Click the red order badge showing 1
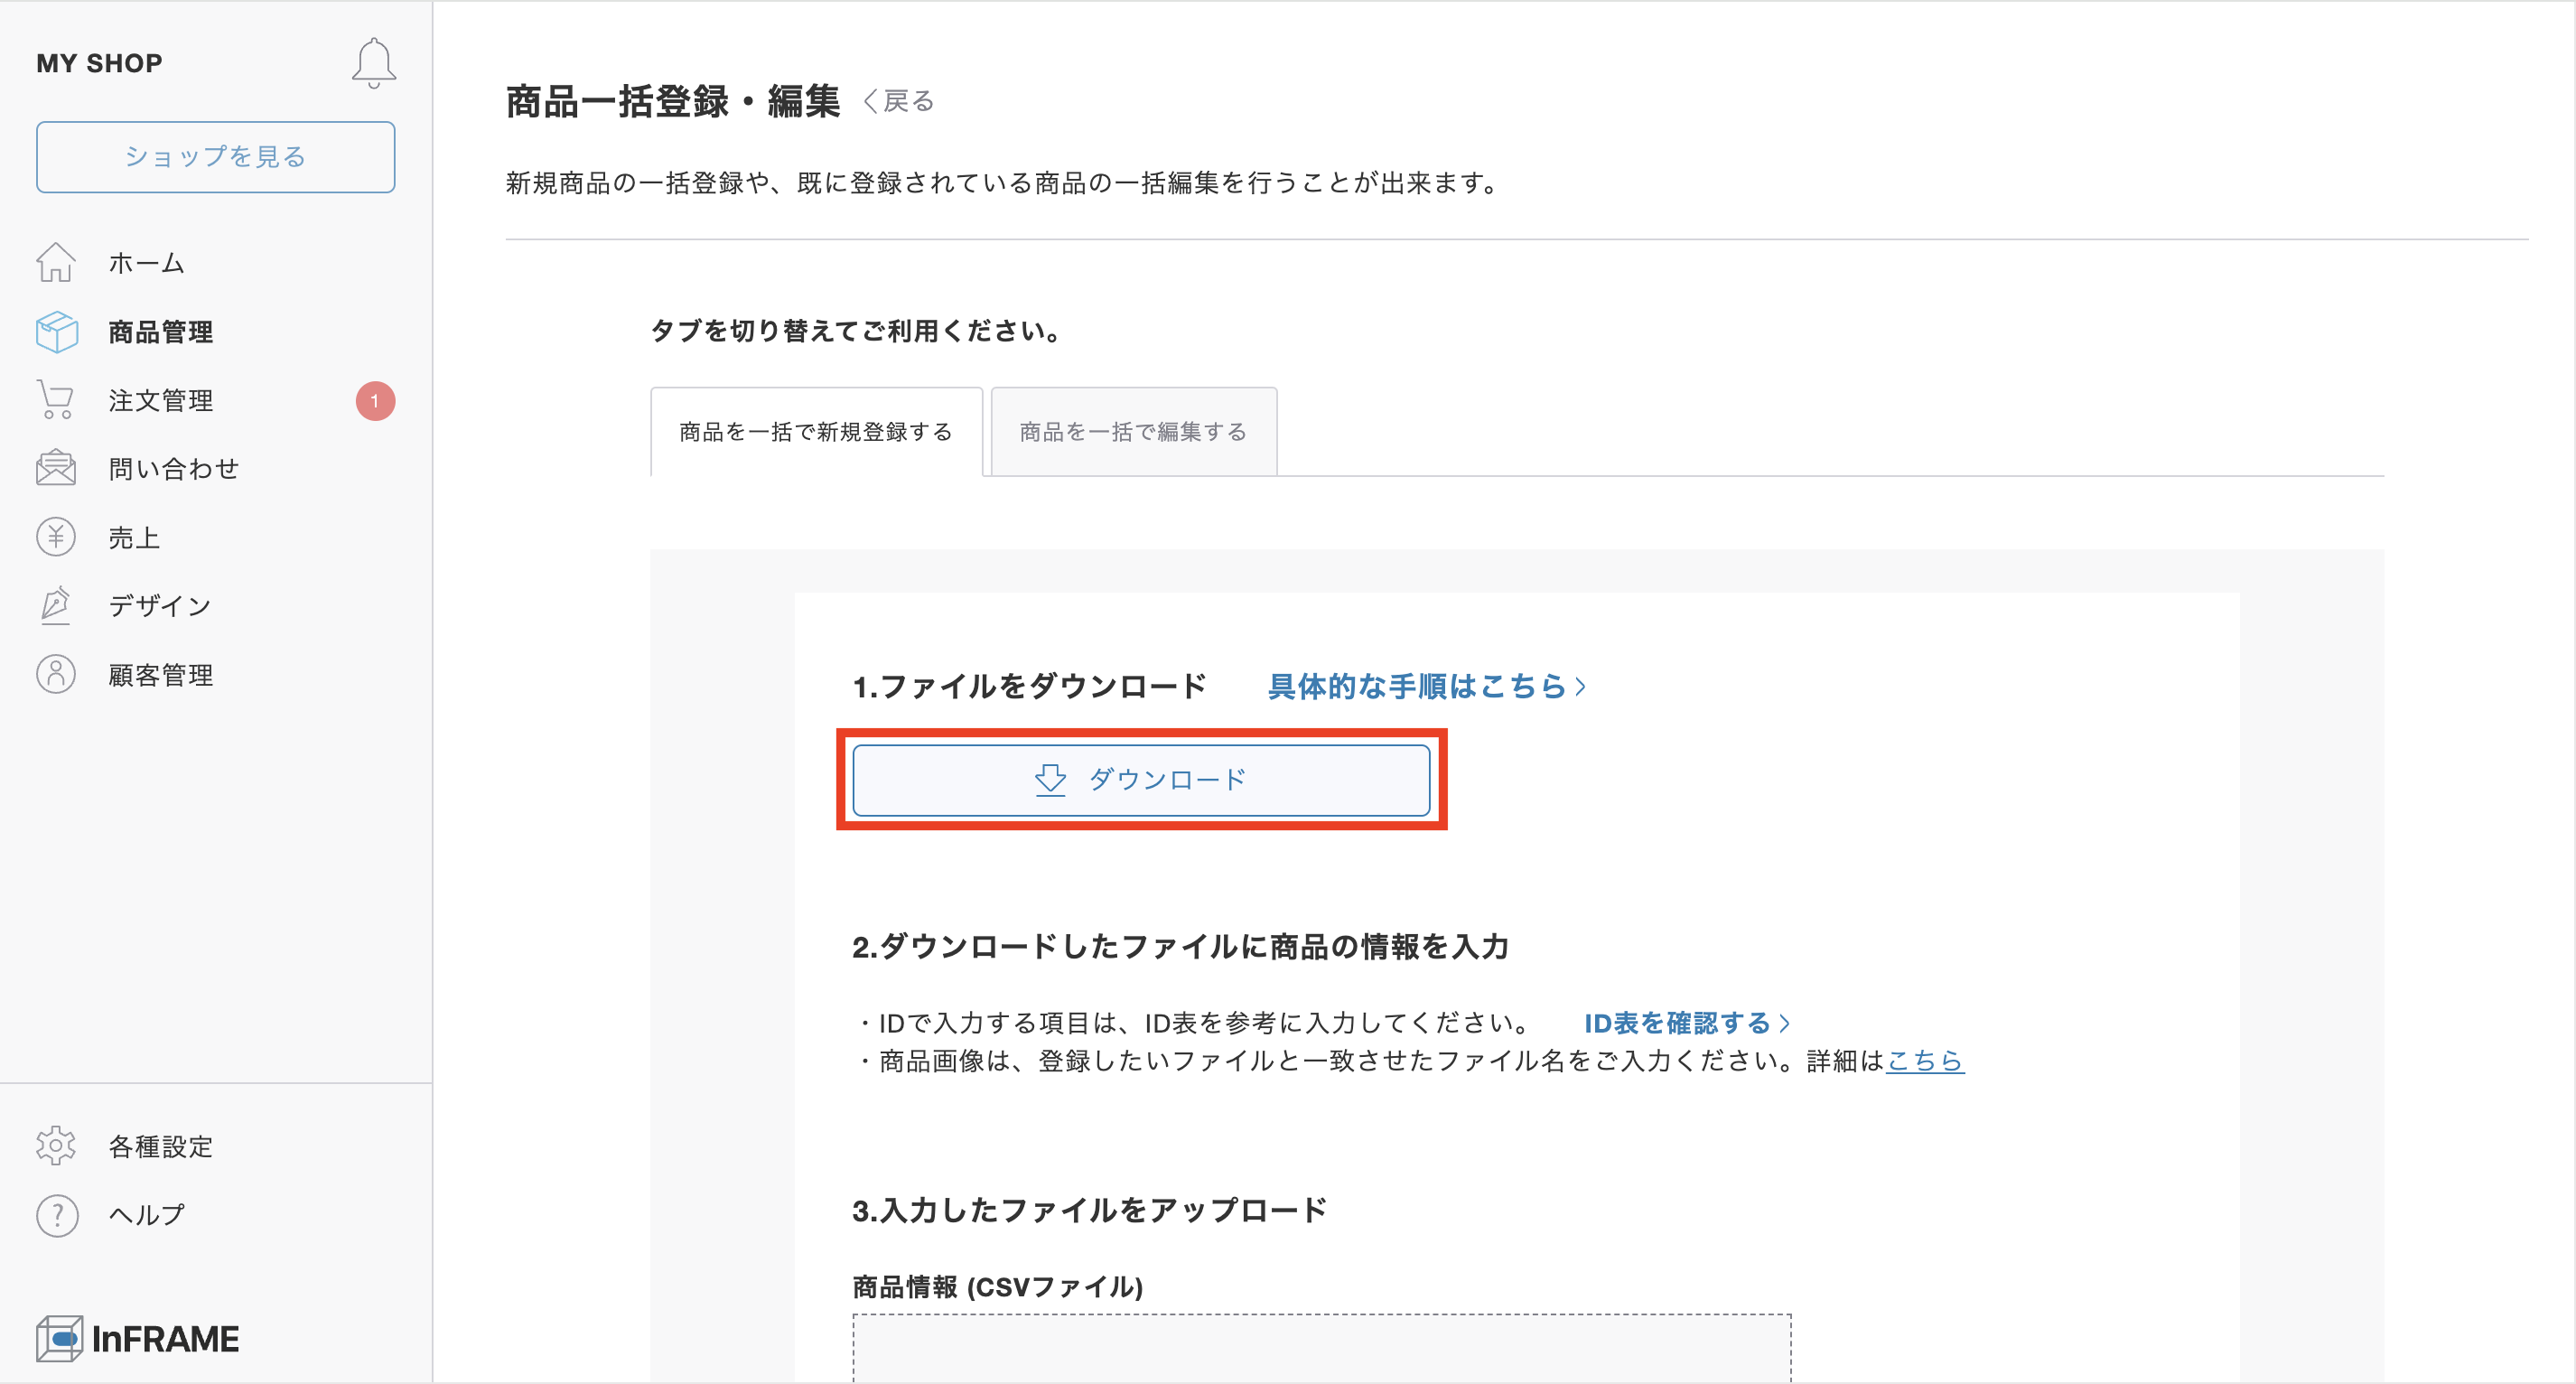The width and height of the screenshot is (2576, 1384). (375, 401)
